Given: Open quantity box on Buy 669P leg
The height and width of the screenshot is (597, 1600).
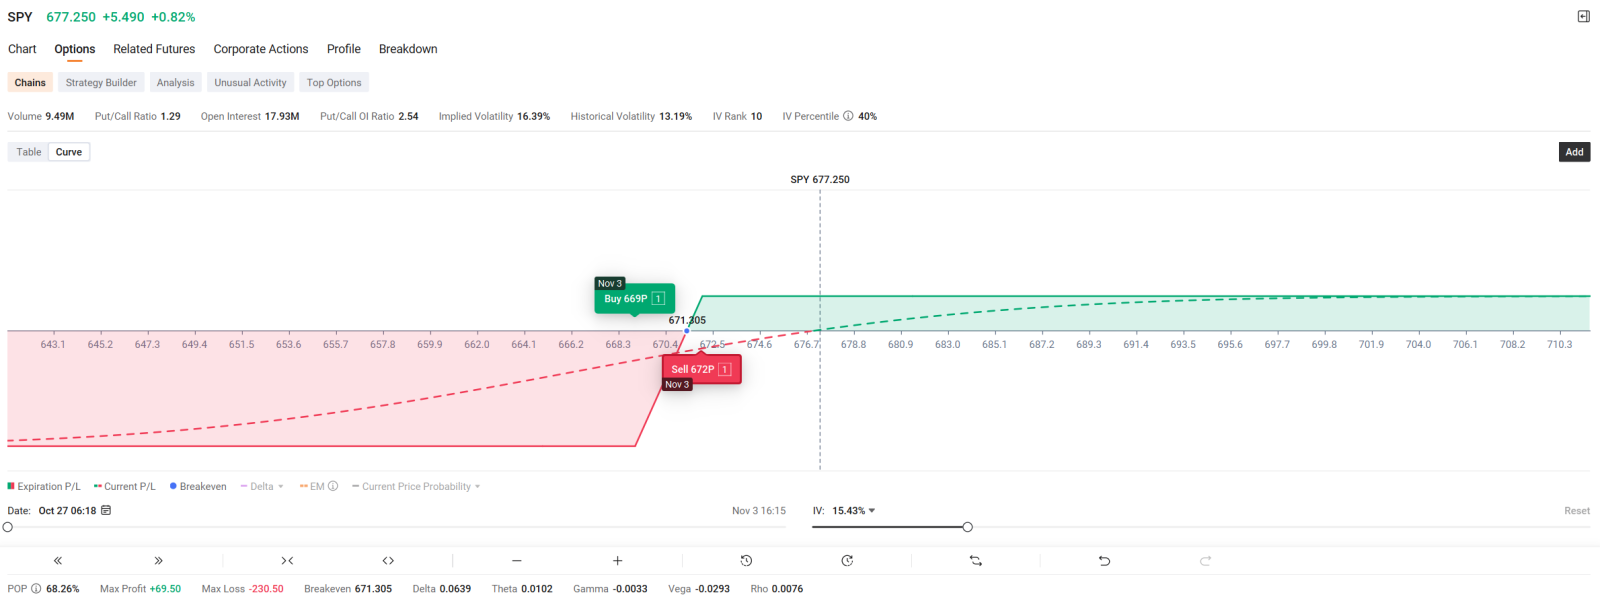Looking at the screenshot, I should point(658,299).
